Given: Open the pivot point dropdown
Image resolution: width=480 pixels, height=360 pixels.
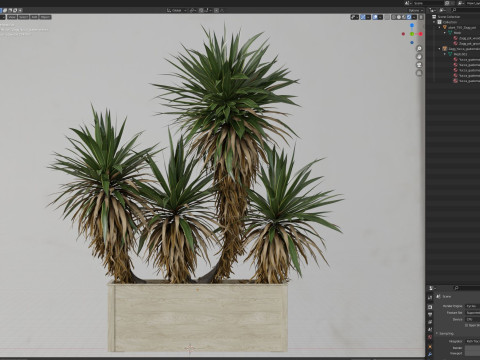Looking at the screenshot, I should [x=193, y=10].
